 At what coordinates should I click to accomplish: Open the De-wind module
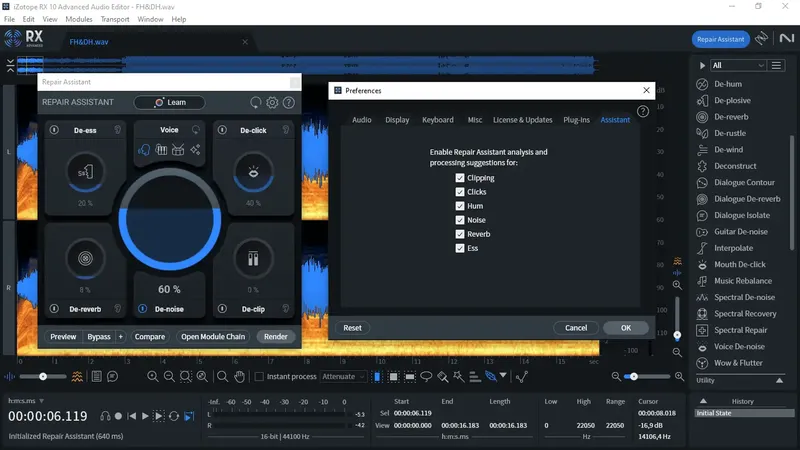point(728,149)
